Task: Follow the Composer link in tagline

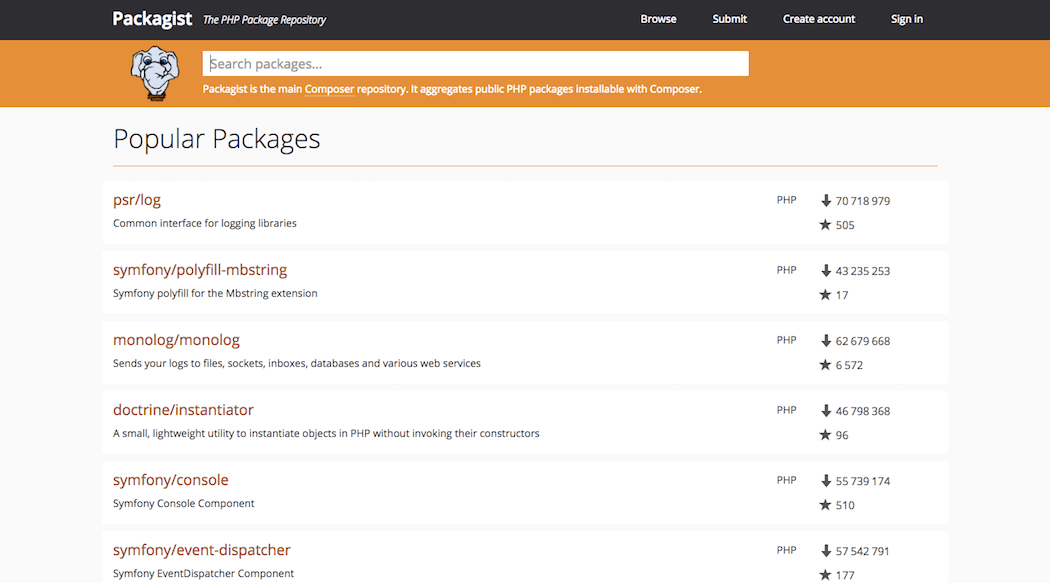Action: 329,89
